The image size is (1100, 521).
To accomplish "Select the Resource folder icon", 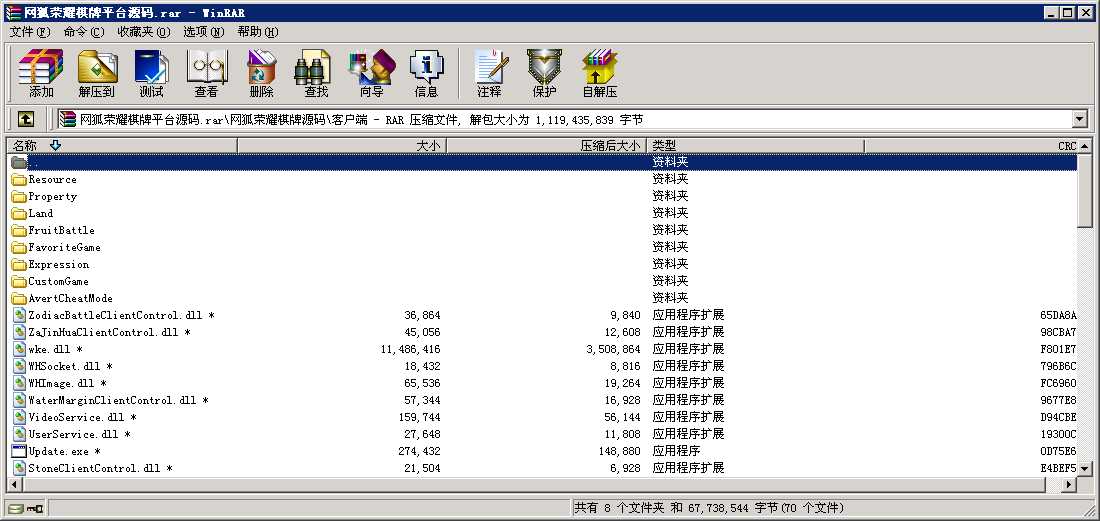I will (19, 180).
